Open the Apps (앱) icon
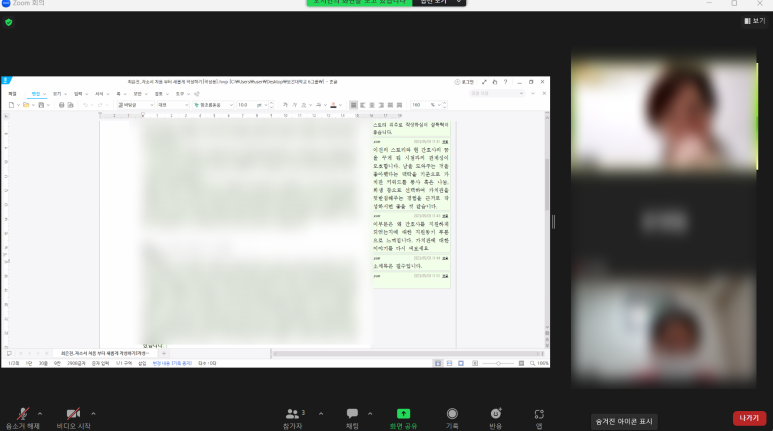 pos(539,413)
